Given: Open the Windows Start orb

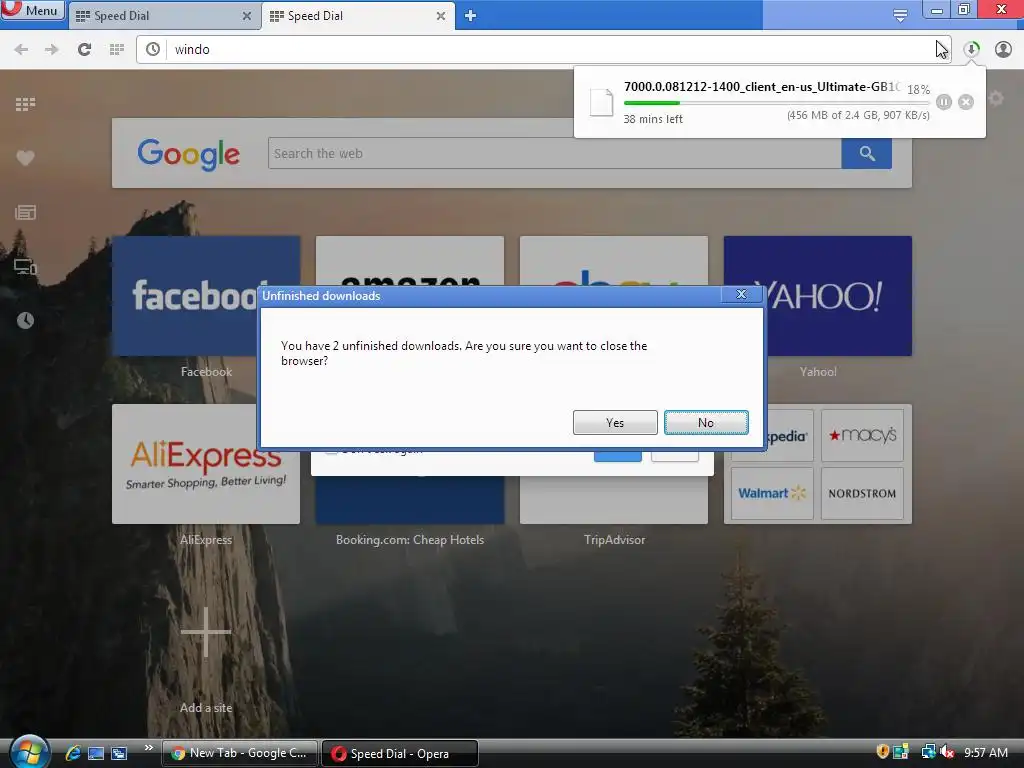Looking at the screenshot, I should point(29,751).
